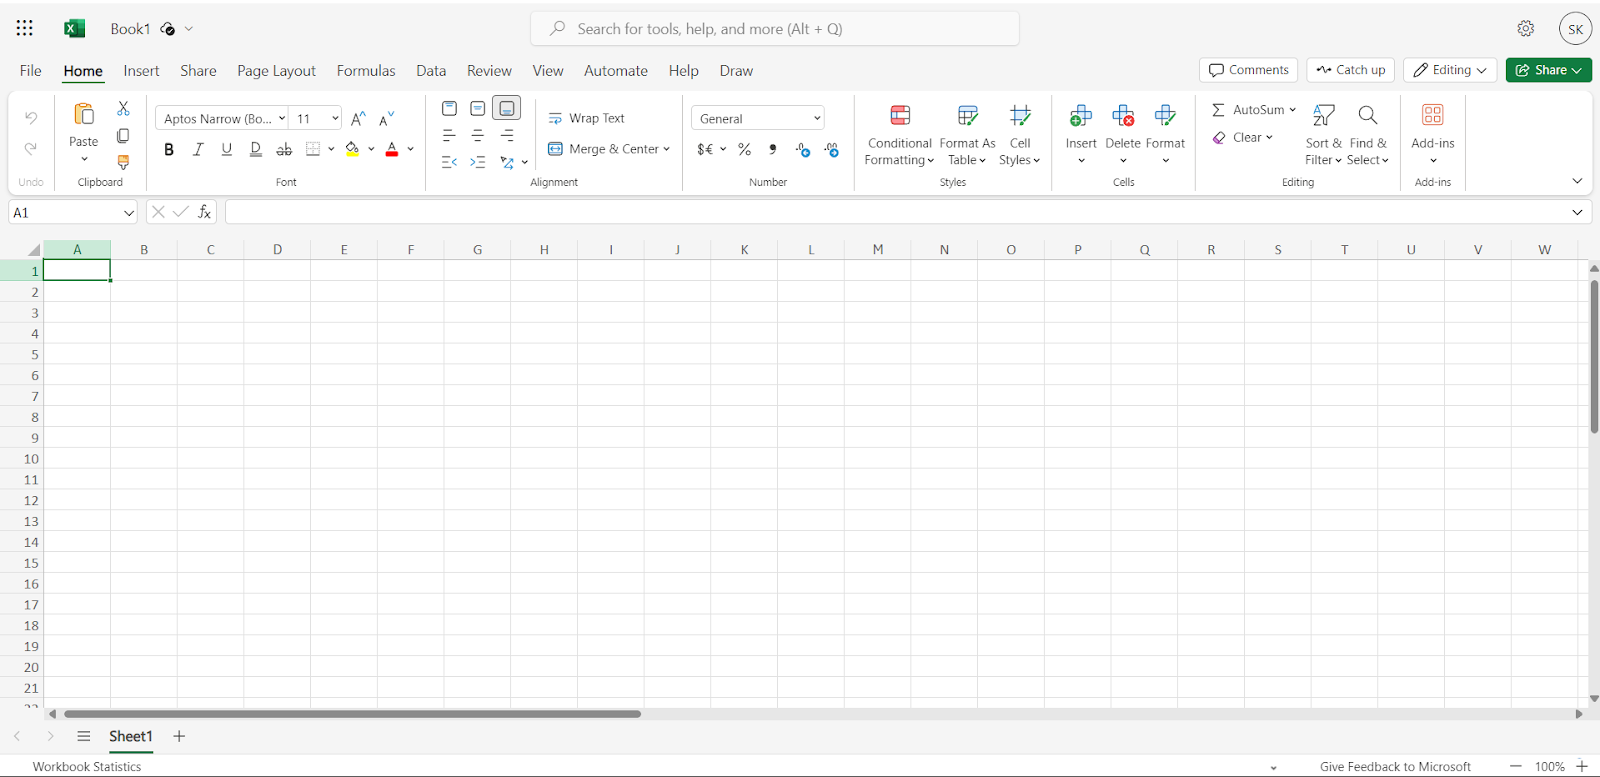The image size is (1600, 777).
Task: Click the Percent Style icon
Action: pos(744,149)
